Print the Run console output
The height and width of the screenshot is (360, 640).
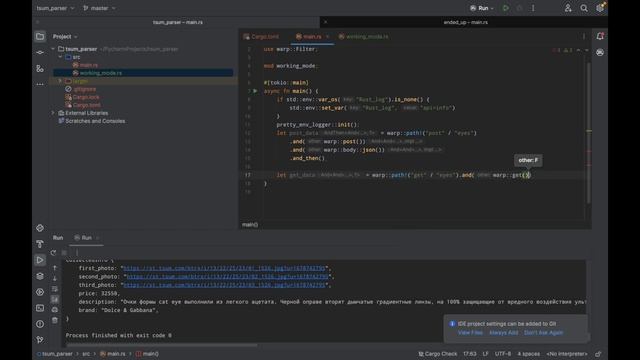click(55, 310)
